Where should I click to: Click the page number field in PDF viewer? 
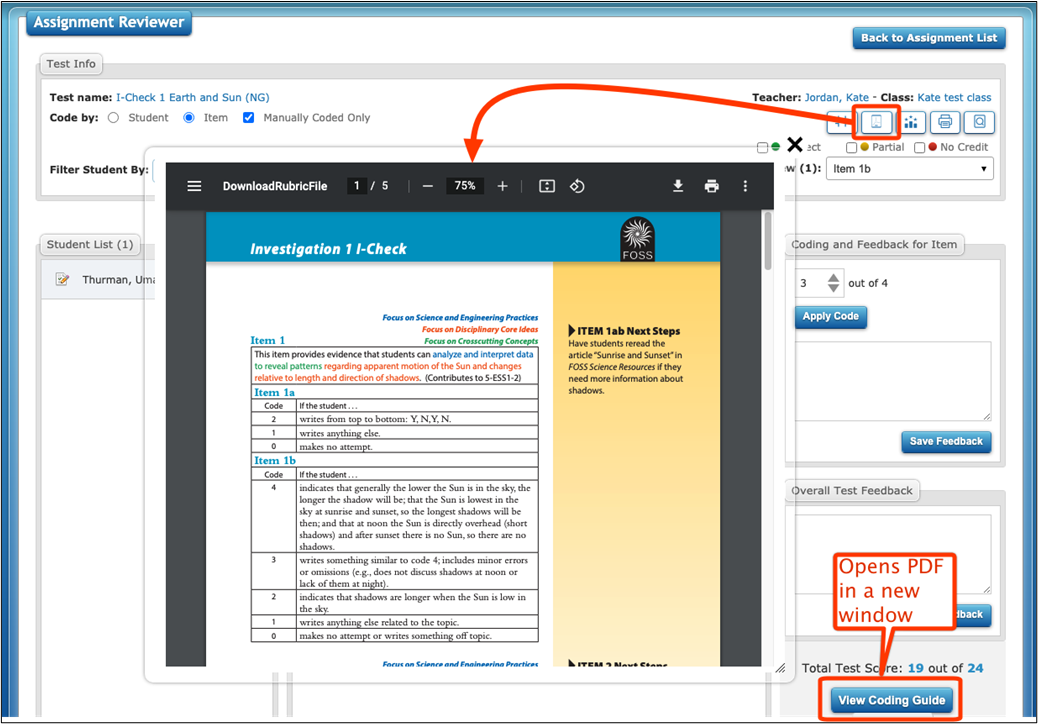coord(356,186)
